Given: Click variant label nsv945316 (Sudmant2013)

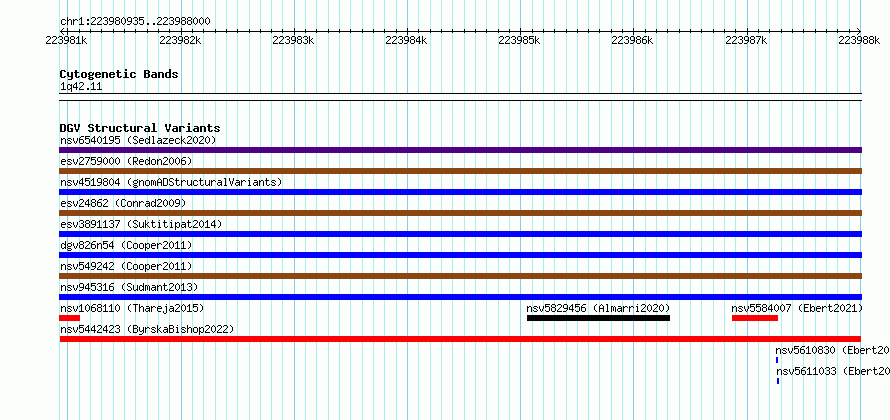Looking at the screenshot, I should (x=129, y=287).
